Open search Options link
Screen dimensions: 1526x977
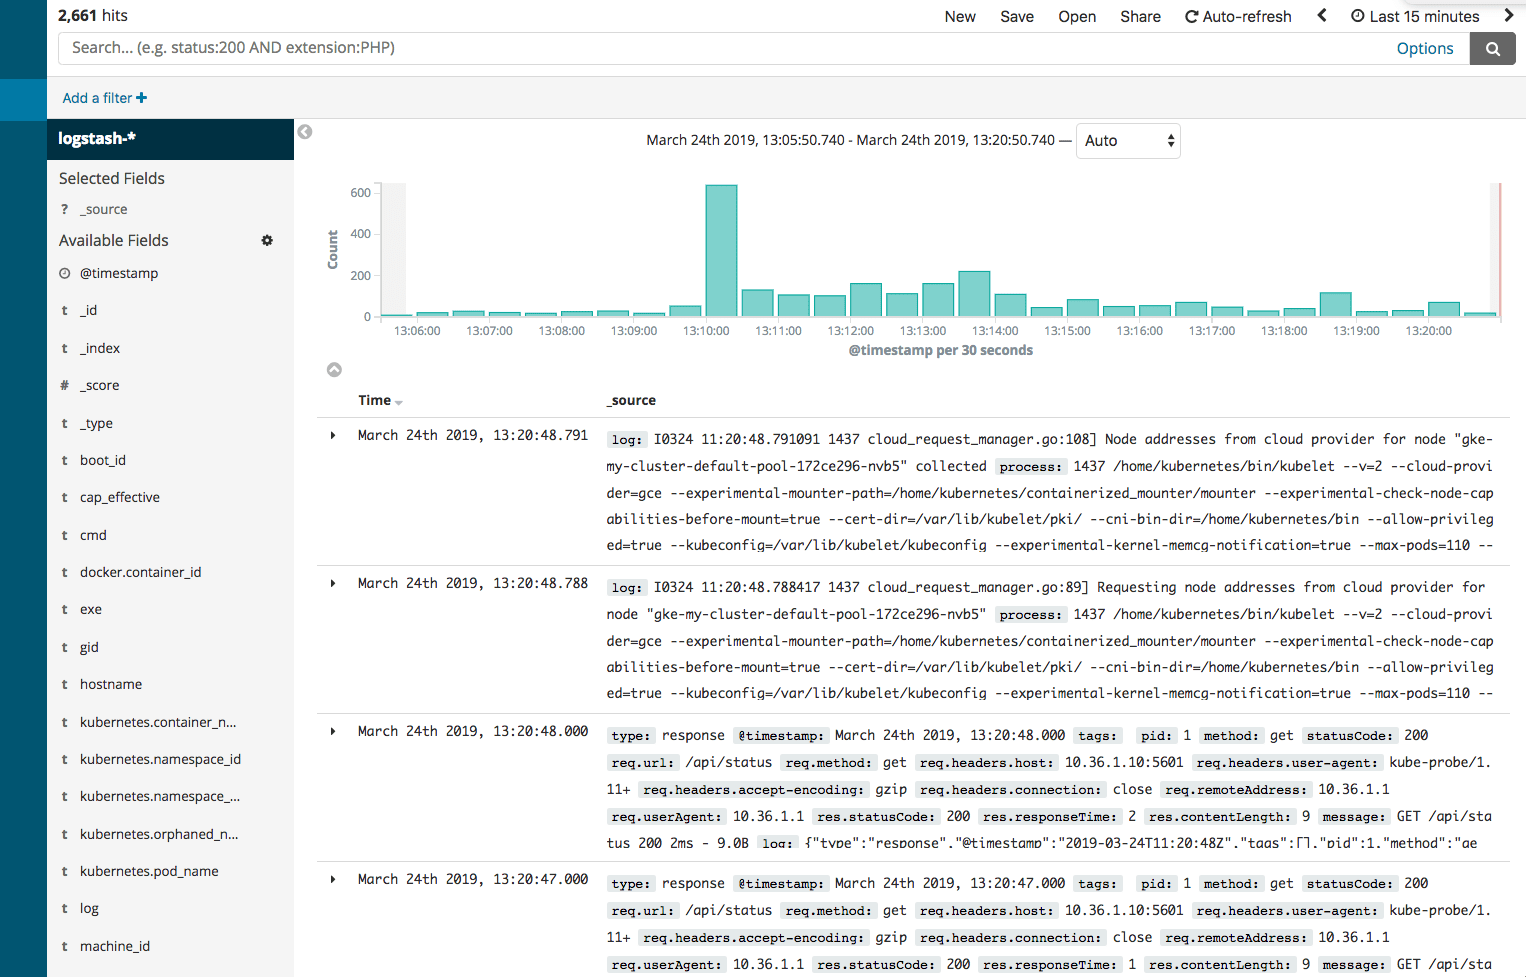click(1425, 48)
